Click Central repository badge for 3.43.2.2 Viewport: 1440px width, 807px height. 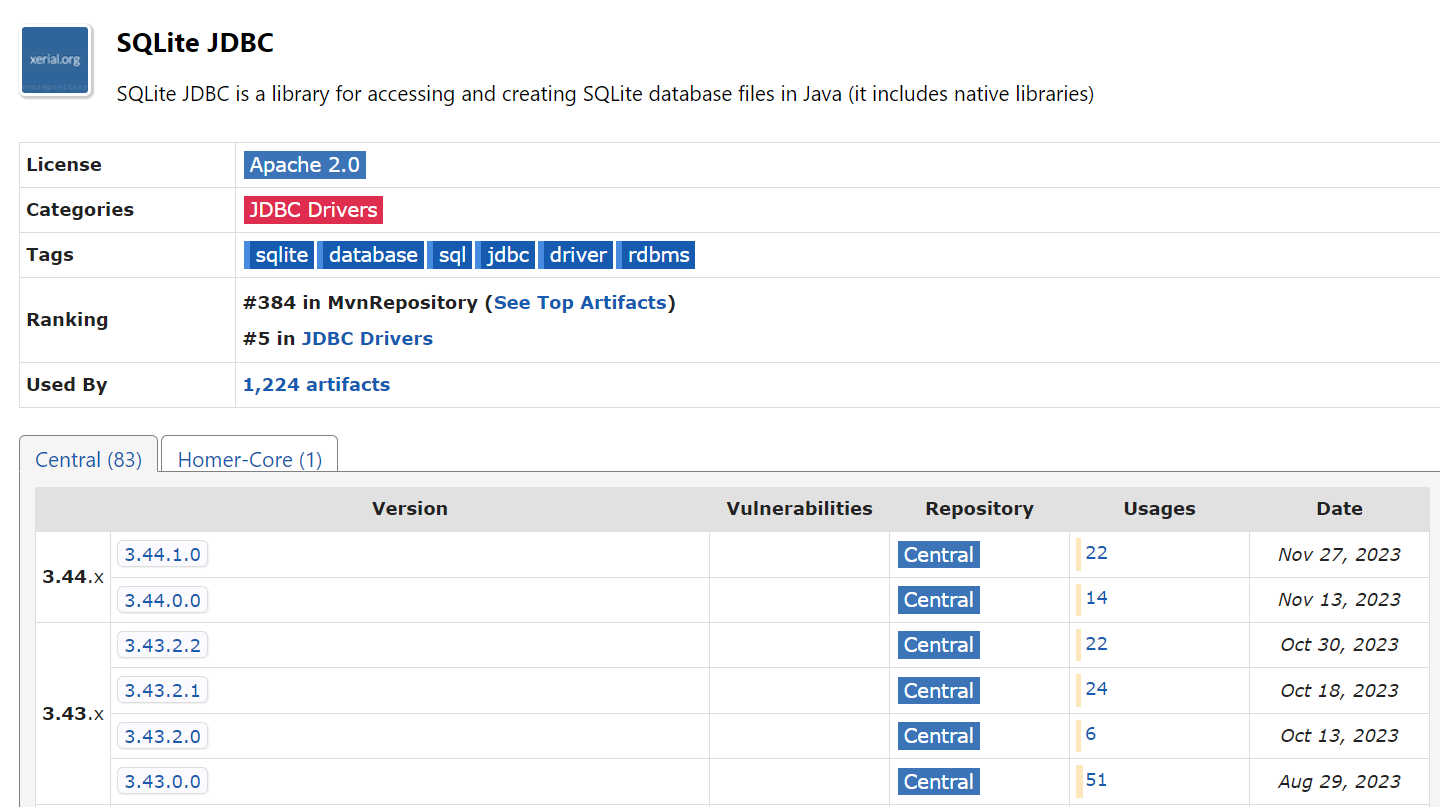(939, 645)
